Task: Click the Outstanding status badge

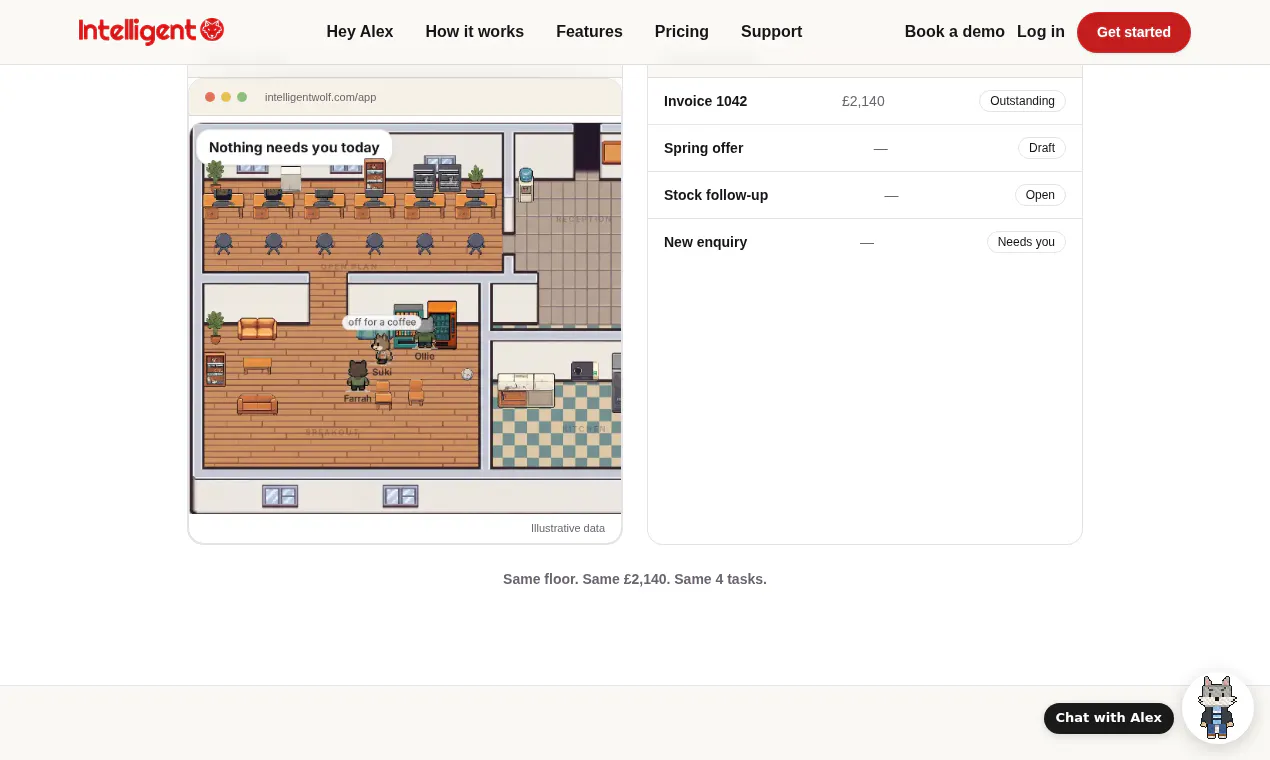Action: pos(1022,101)
